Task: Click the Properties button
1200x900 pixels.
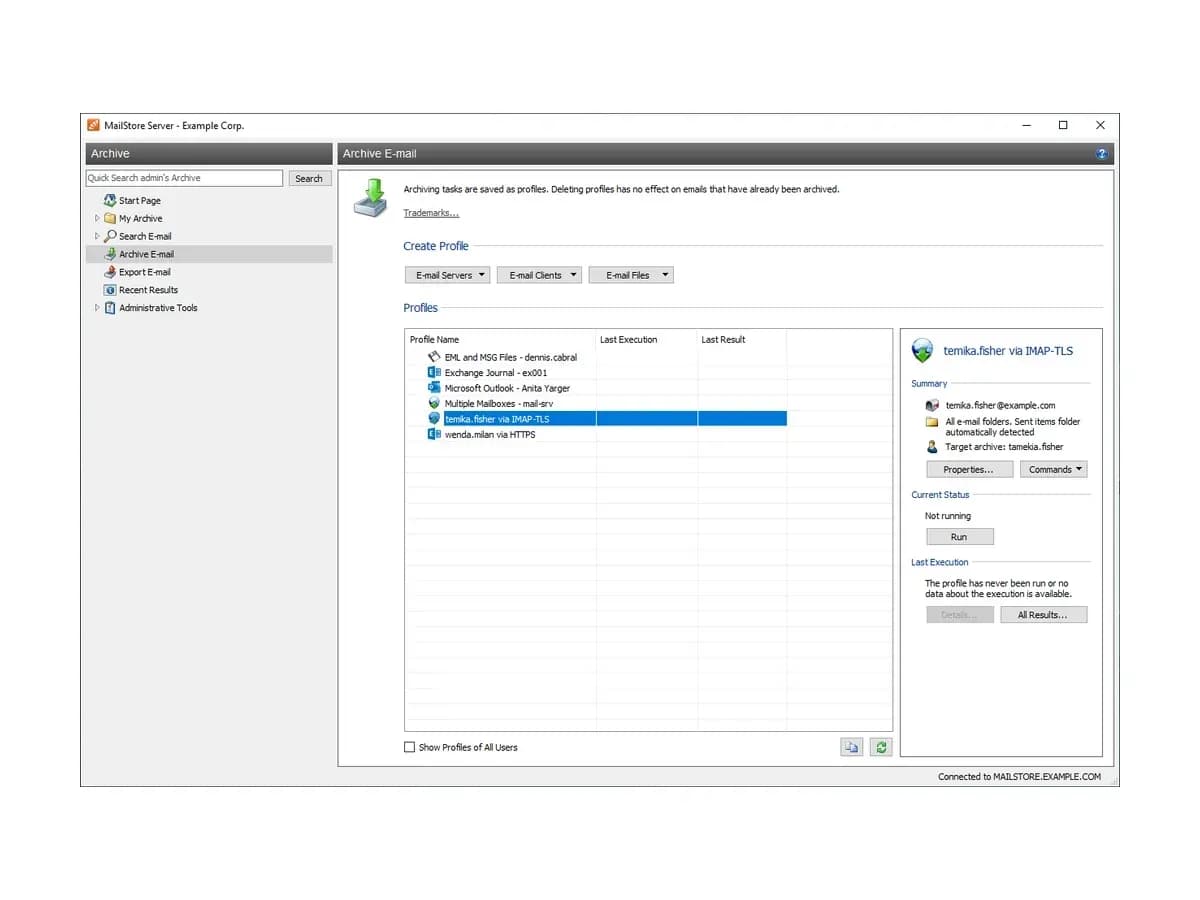Action: tap(969, 469)
